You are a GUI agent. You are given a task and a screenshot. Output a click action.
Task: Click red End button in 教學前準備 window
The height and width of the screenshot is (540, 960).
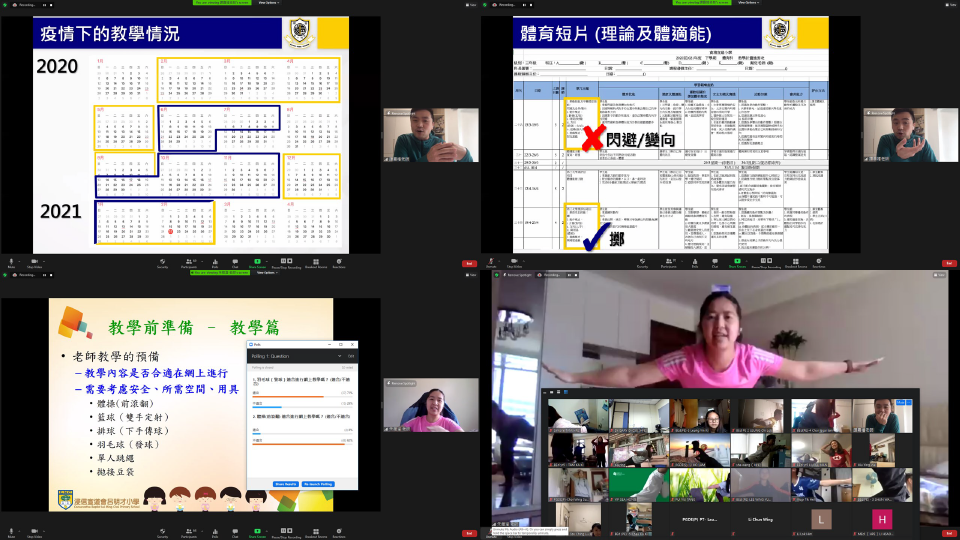click(469, 533)
